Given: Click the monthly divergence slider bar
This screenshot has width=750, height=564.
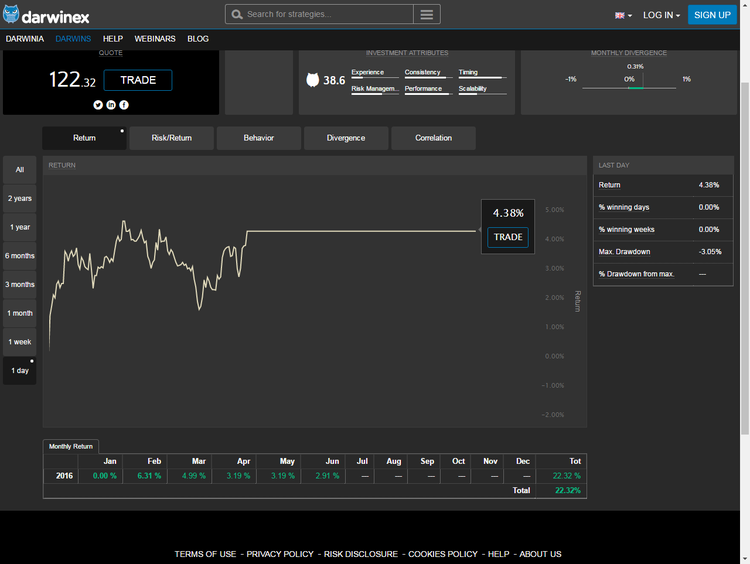Looking at the screenshot, I should (x=629, y=88).
